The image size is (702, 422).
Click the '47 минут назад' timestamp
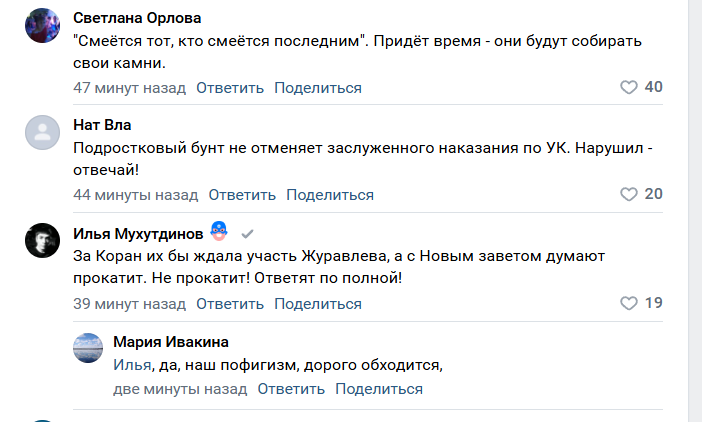(x=130, y=87)
